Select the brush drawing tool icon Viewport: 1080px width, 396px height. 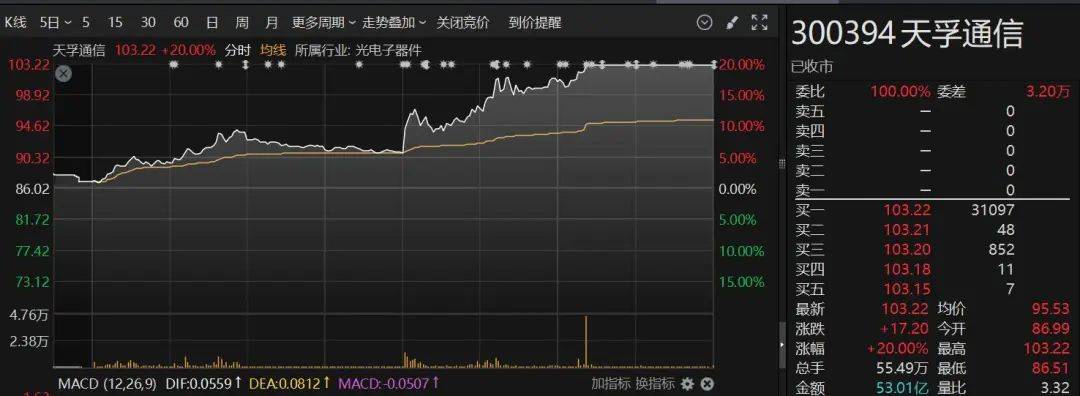pos(732,23)
